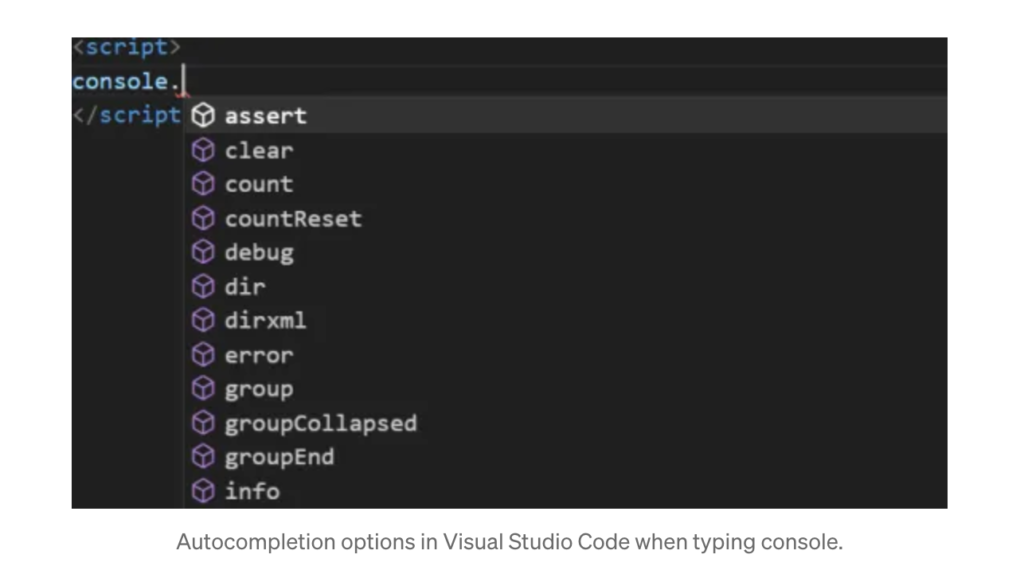Click the opening script tag line
1024x570 pixels.
coord(126,48)
